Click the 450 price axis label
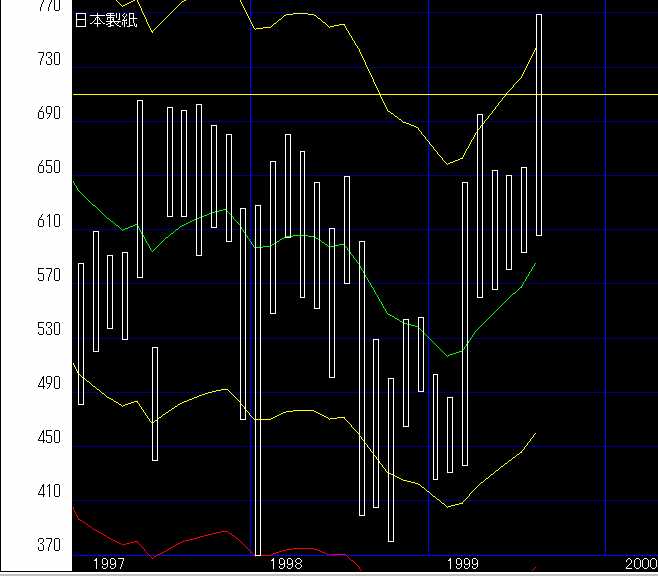The image size is (658, 577). pyautogui.click(x=48, y=438)
